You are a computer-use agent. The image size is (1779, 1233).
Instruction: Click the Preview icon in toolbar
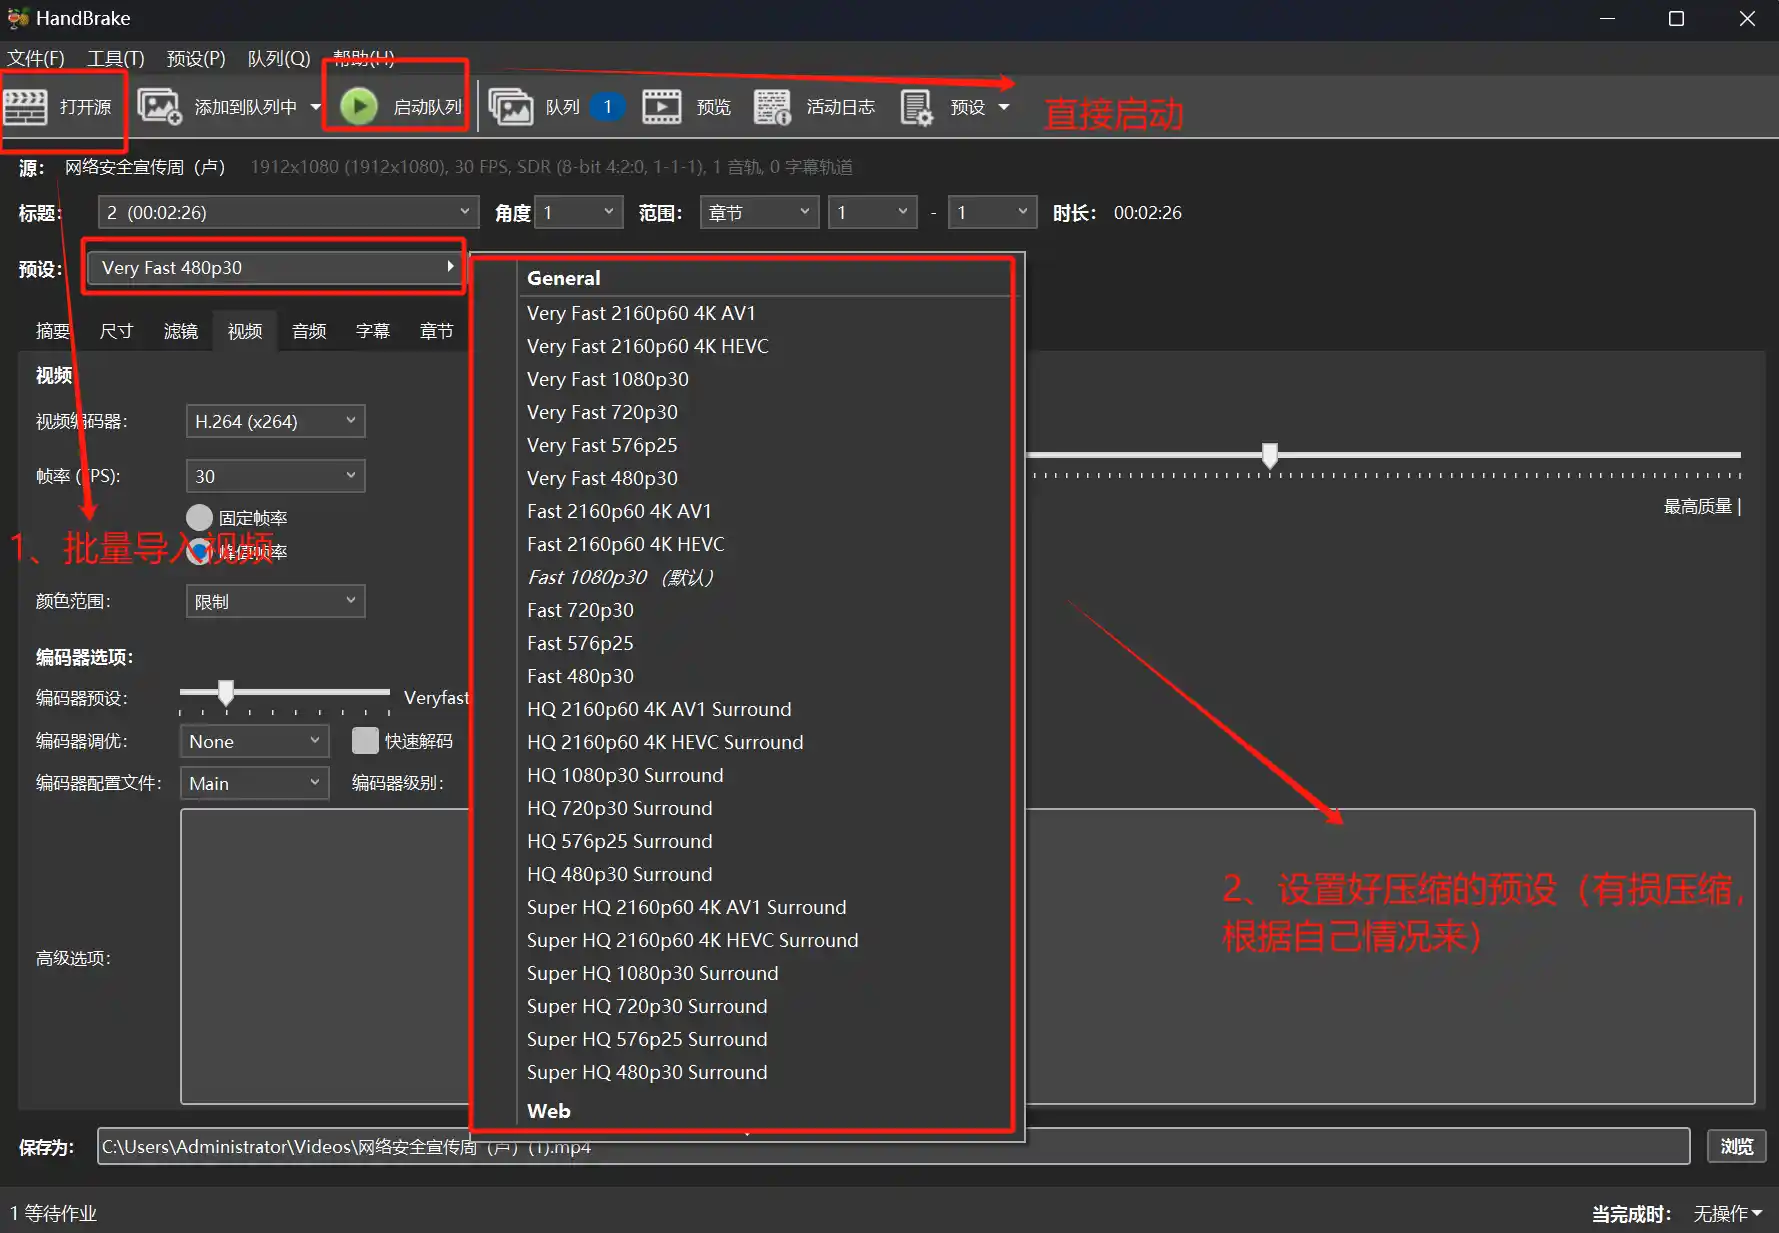tap(661, 107)
